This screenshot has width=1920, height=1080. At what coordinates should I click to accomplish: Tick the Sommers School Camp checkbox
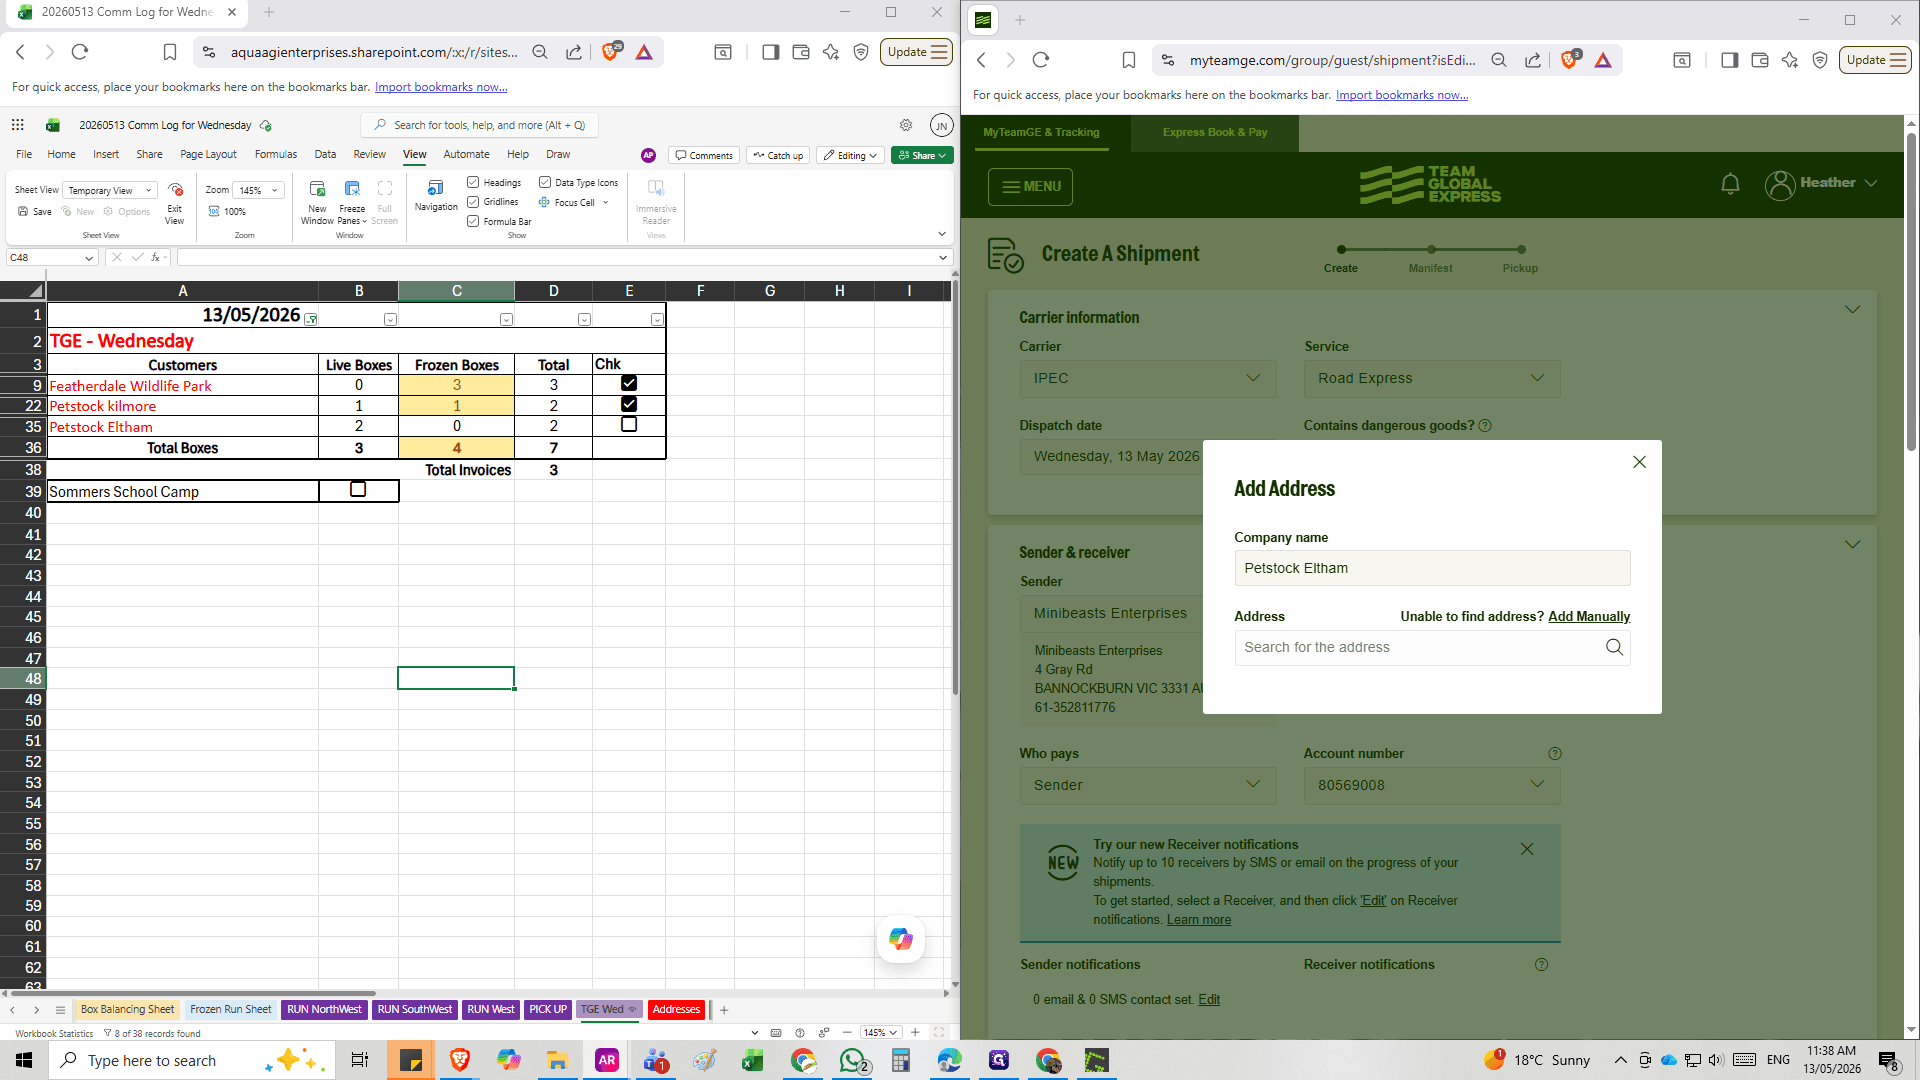(x=358, y=490)
